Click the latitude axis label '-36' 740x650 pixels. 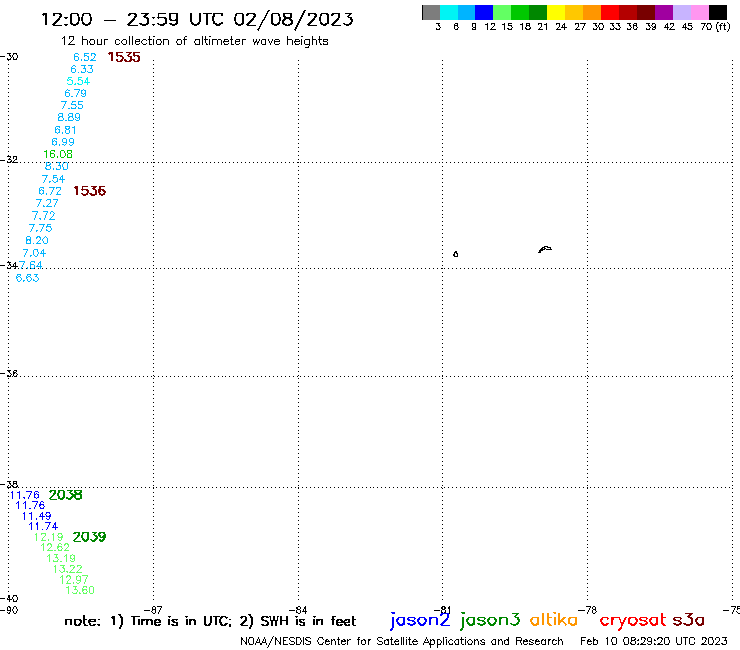pyautogui.click(x=9, y=373)
